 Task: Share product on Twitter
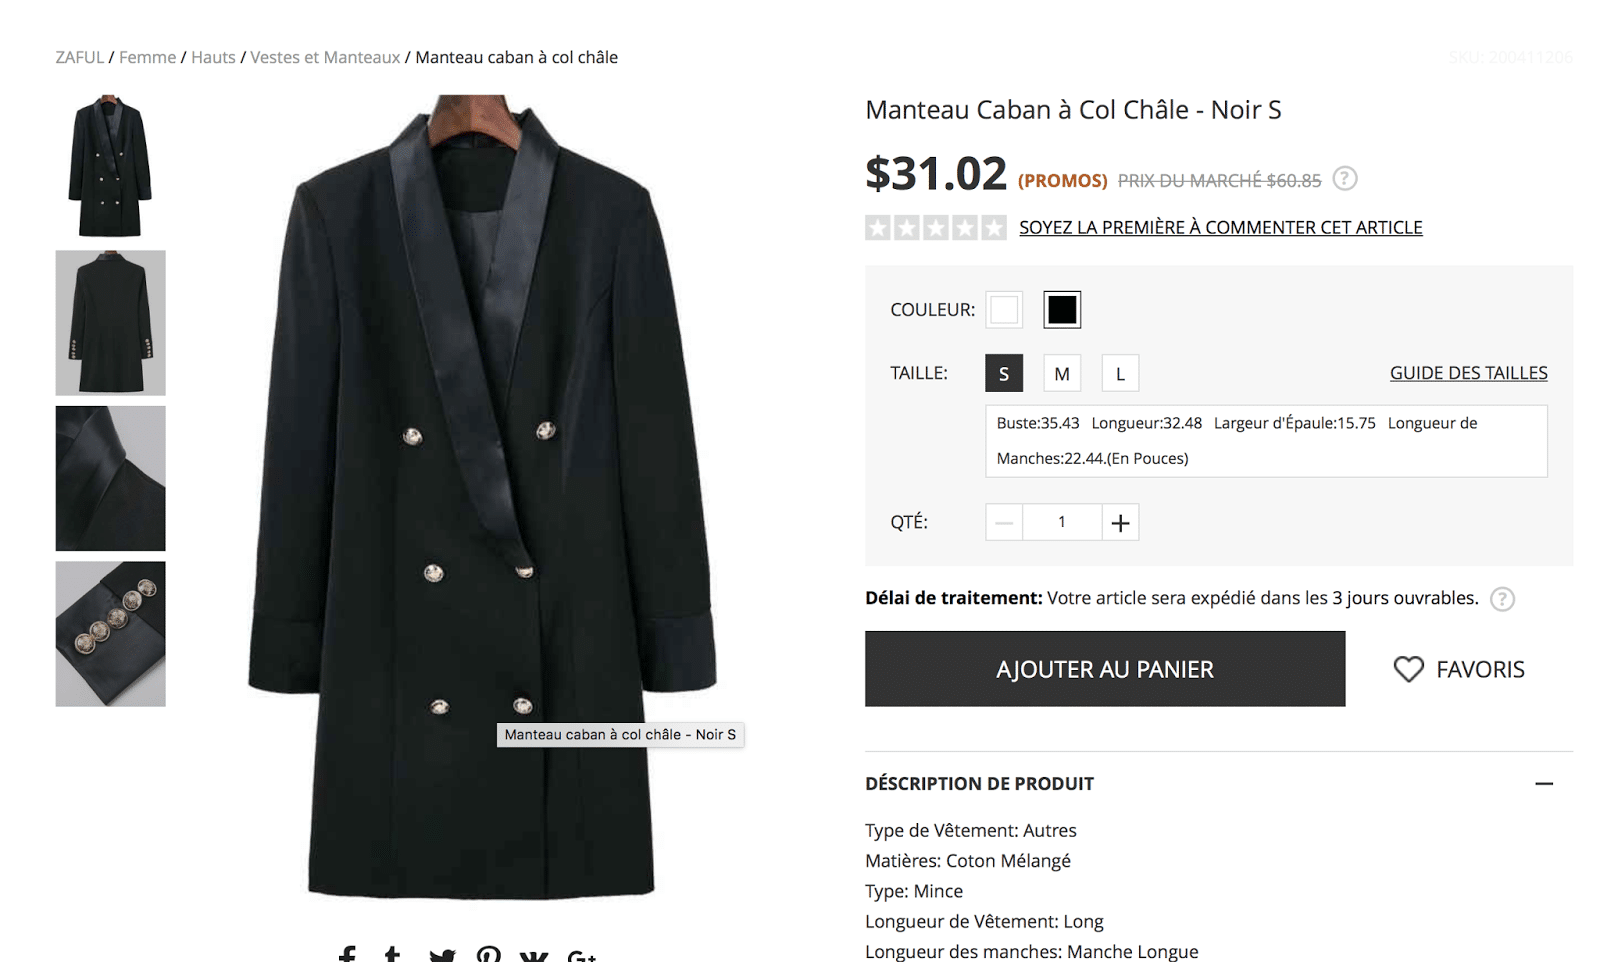click(441, 956)
